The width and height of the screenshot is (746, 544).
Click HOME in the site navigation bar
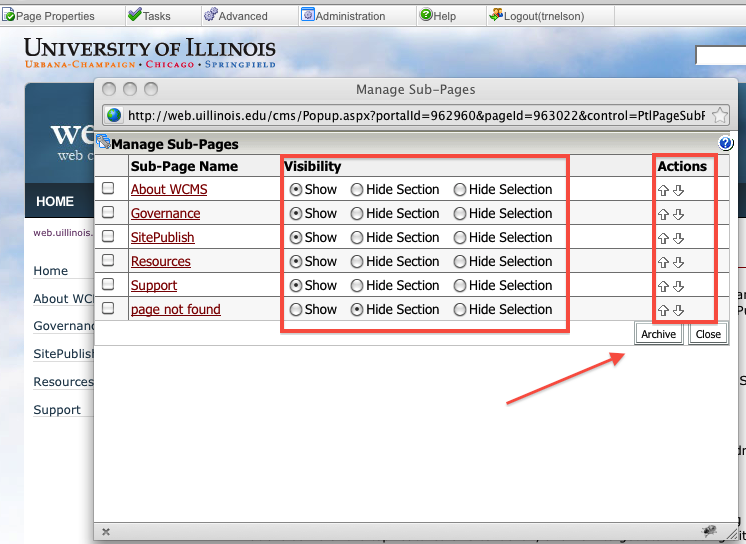click(x=55, y=201)
